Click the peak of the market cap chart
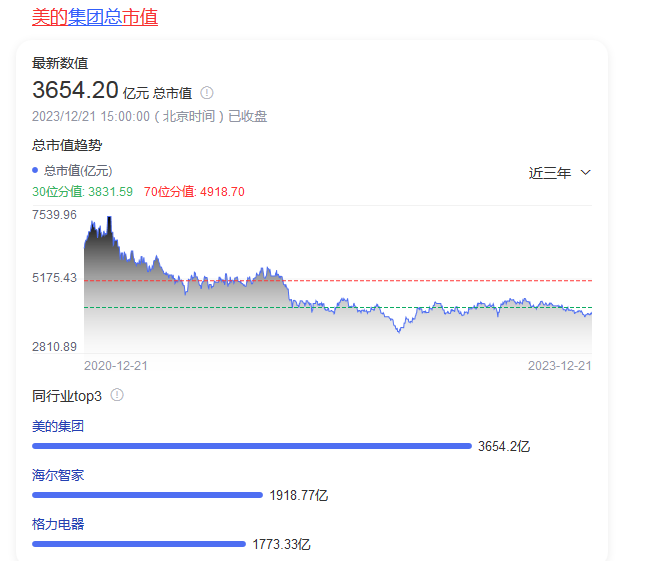This screenshot has width=655, height=561. tap(109, 218)
